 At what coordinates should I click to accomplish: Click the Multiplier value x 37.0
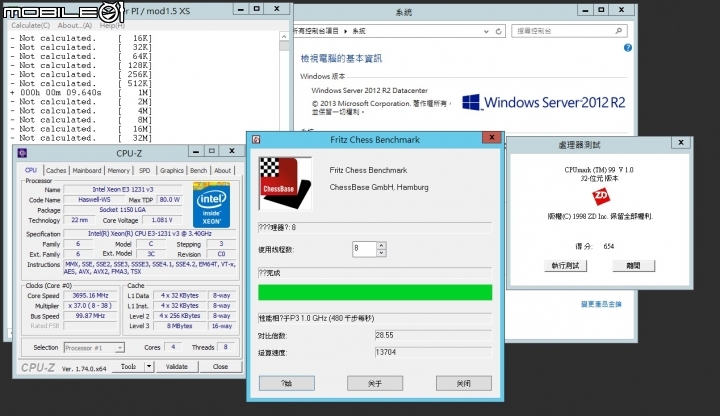point(90,306)
